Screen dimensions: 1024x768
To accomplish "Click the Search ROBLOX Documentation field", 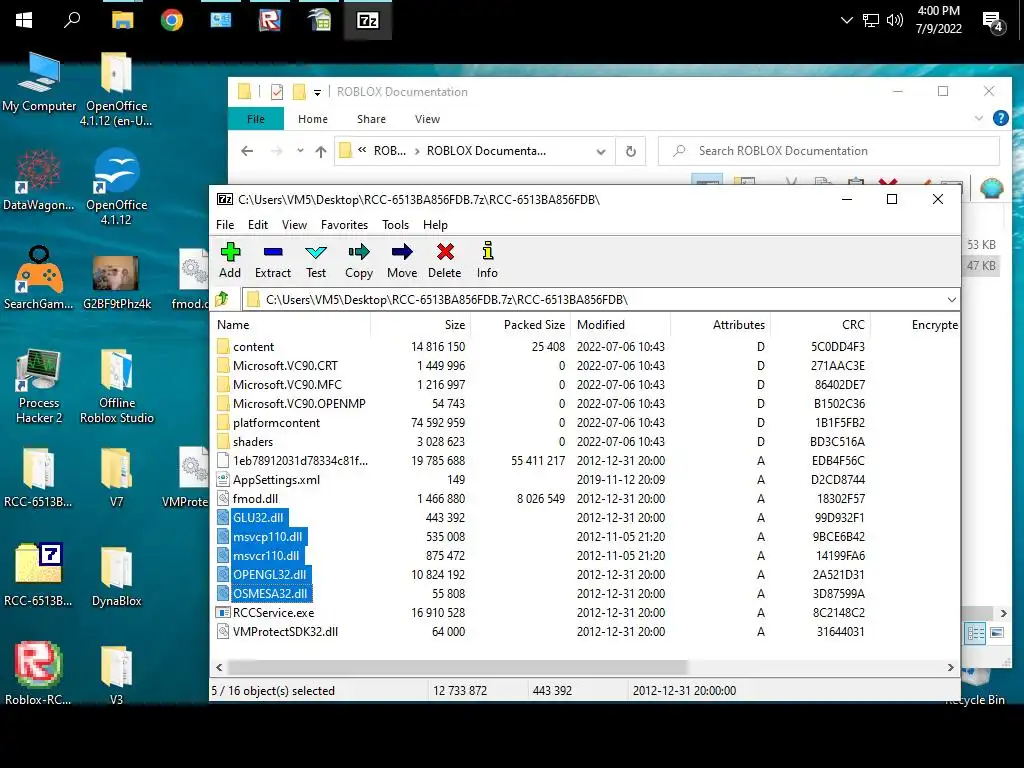I will pyautogui.click(x=829, y=151).
